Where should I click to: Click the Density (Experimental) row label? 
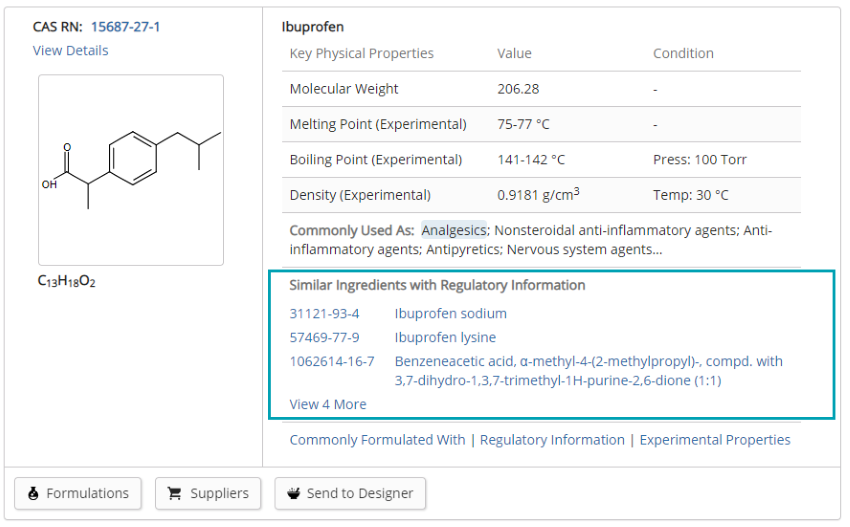click(360, 195)
